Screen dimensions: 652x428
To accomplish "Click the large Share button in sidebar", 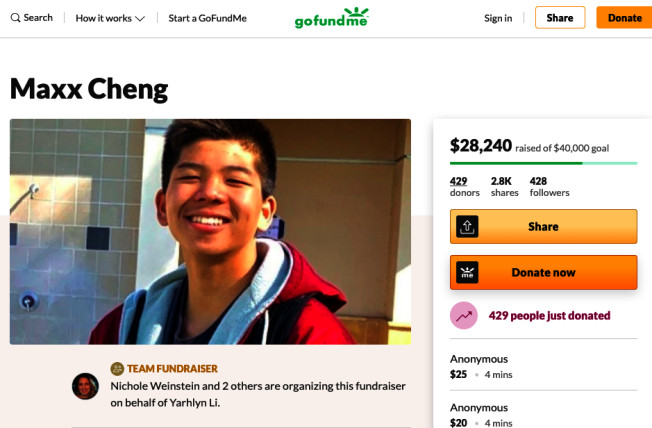I will [543, 227].
